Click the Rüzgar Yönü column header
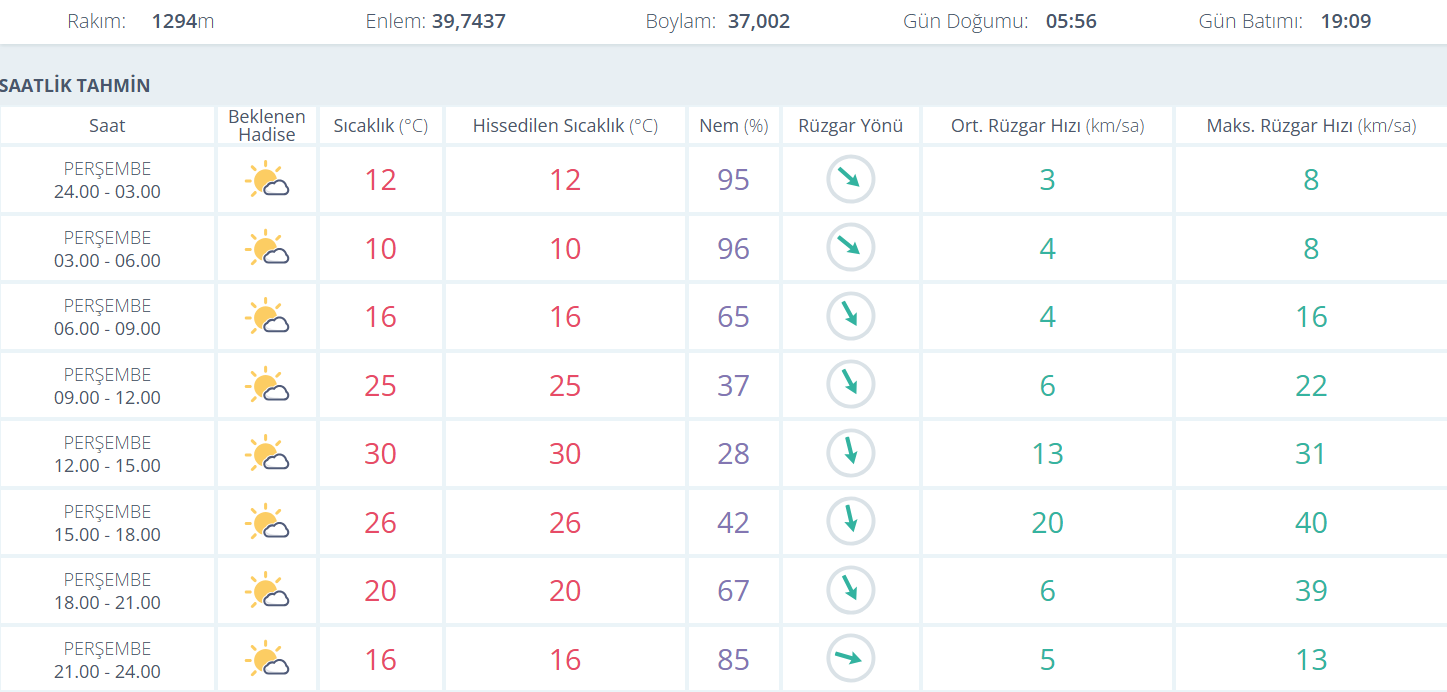This screenshot has height=692, width=1447. click(850, 126)
